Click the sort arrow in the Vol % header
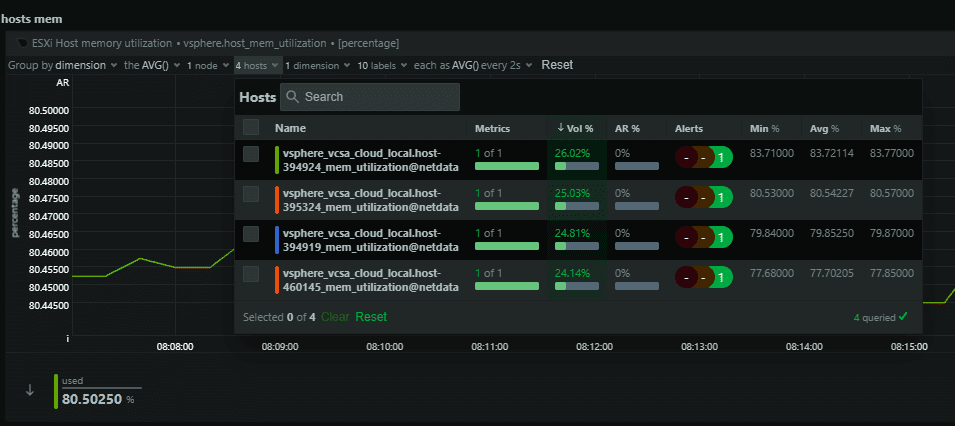The height and width of the screenshot is (426, 955). pos(561,128)
